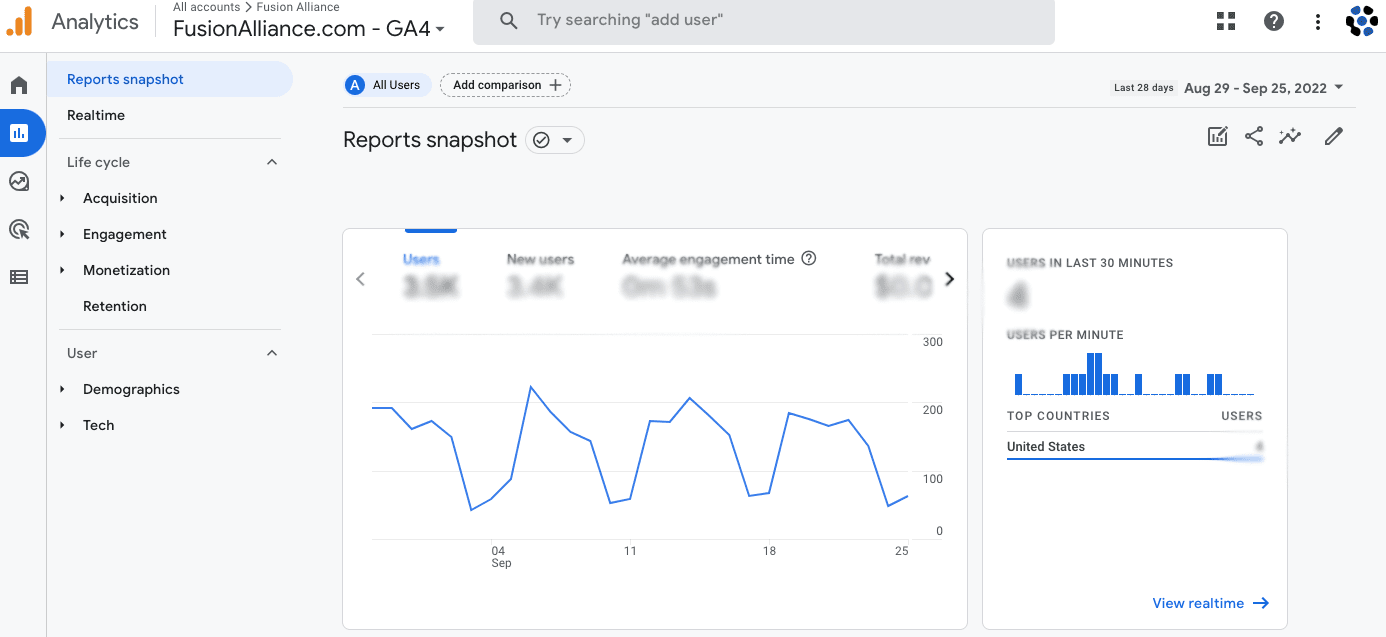Follow the View realtime link
1386x637 pixels.
click(1210, 603)
